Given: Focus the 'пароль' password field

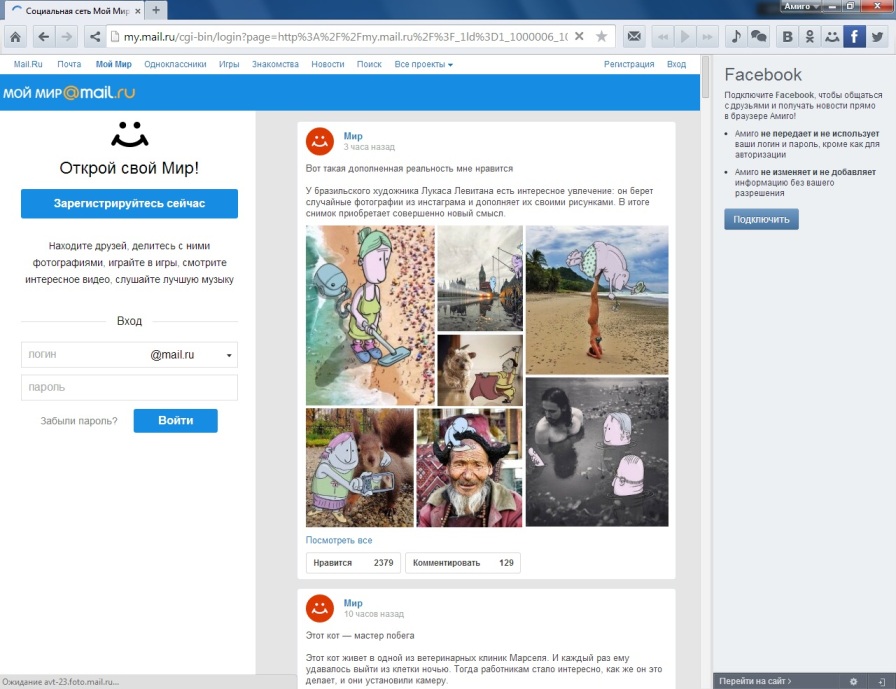Looking at the screenshot, I should [x=129, y=387].
